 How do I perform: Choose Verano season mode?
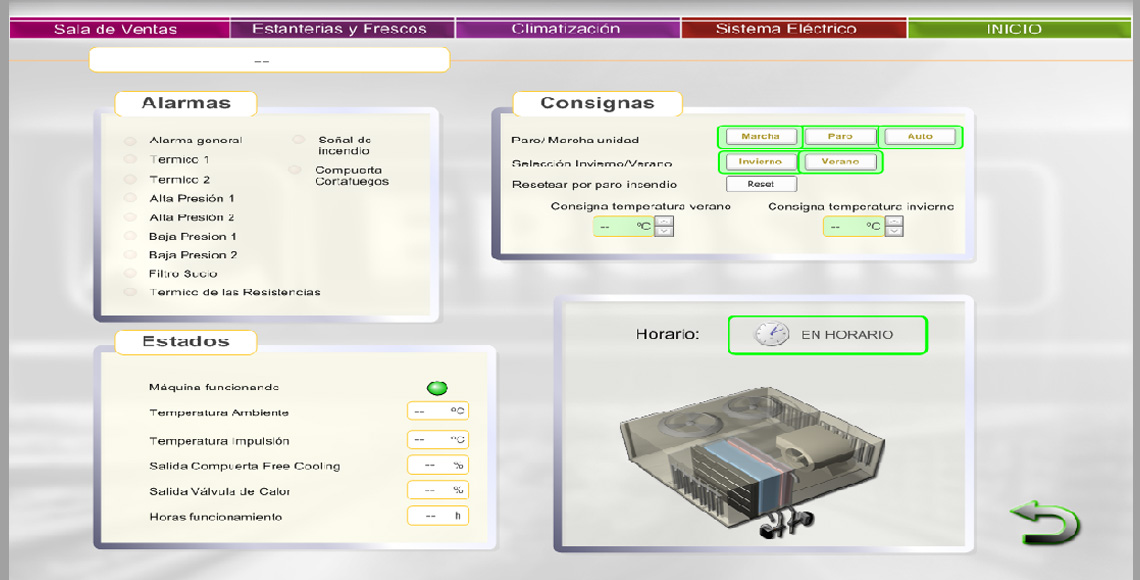pyautogui.click(x=840, y=161)
